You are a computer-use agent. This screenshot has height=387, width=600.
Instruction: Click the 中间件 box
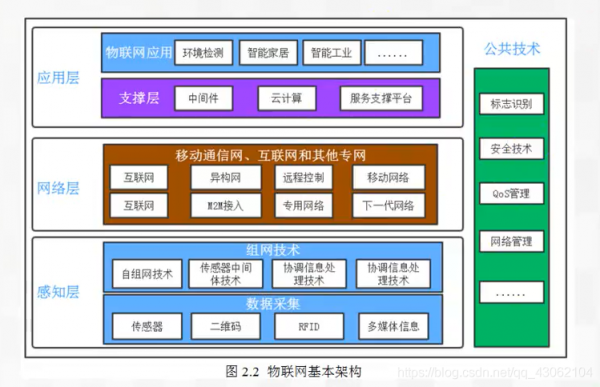[204, 98]
